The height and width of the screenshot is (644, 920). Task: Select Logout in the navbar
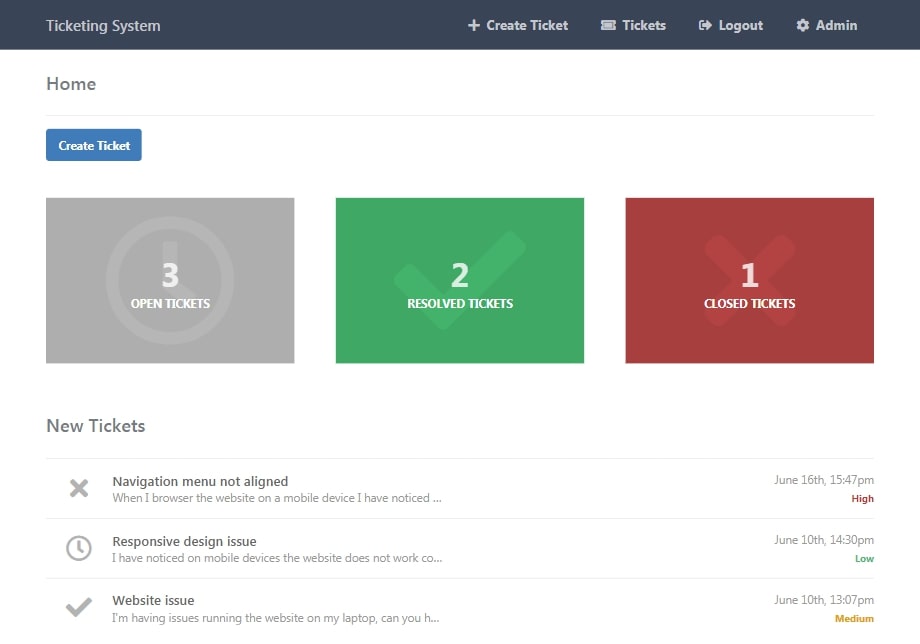730,25
